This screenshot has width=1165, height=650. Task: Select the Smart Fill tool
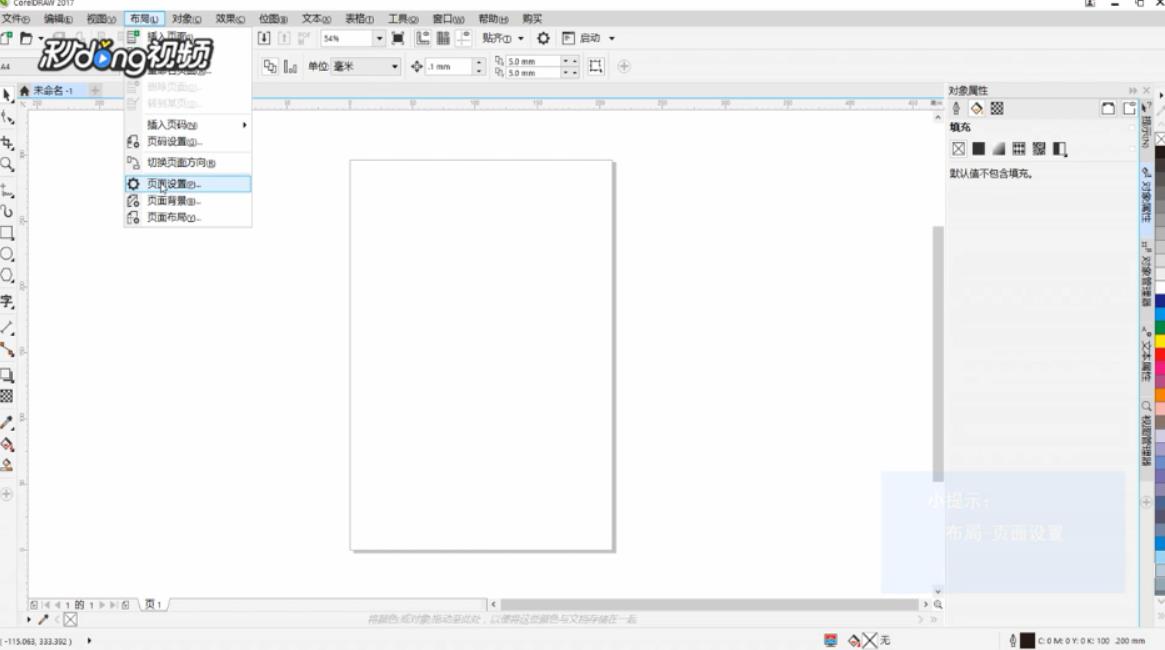click(x=7, y=465)
